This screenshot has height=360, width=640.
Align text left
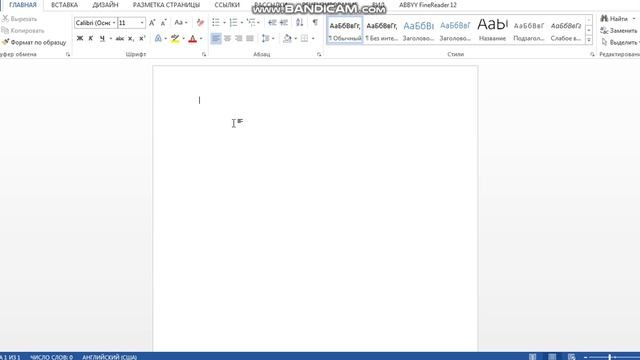coord(216,38)
